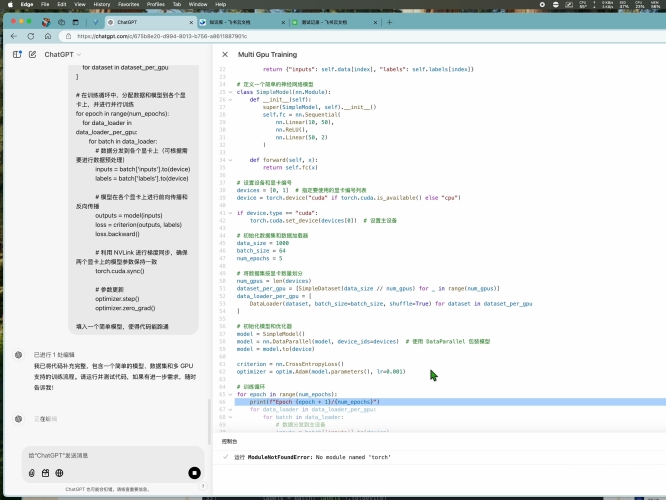Image resolution: width=666 pixels, height=500 pixels.
Task: Click the code line 'criterion = nn.CrossEntropyLoss()'
Action: click(x=290, y=364)
